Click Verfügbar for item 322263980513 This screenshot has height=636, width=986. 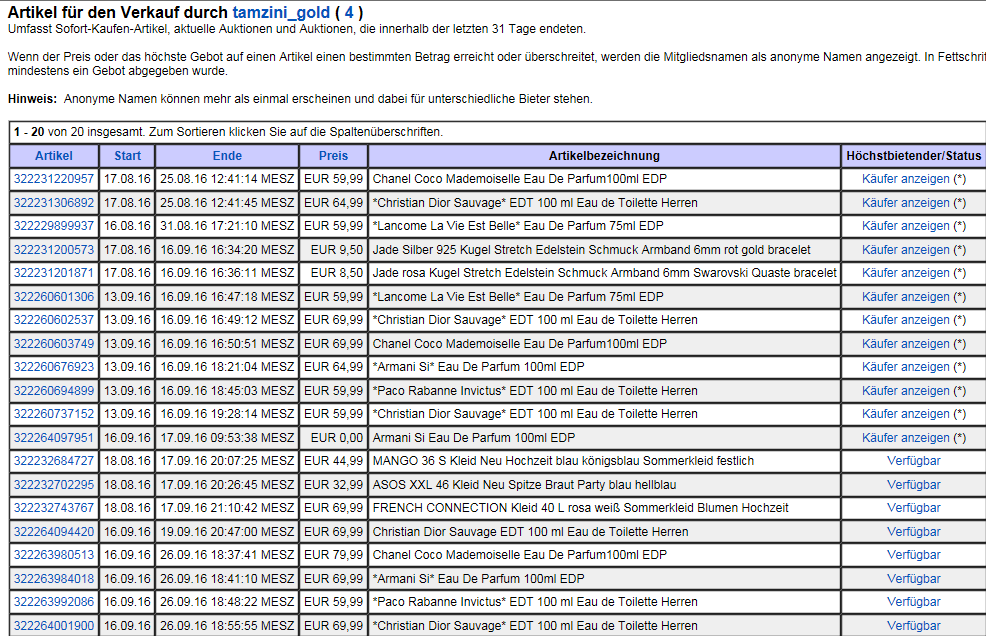pos(914,555)
